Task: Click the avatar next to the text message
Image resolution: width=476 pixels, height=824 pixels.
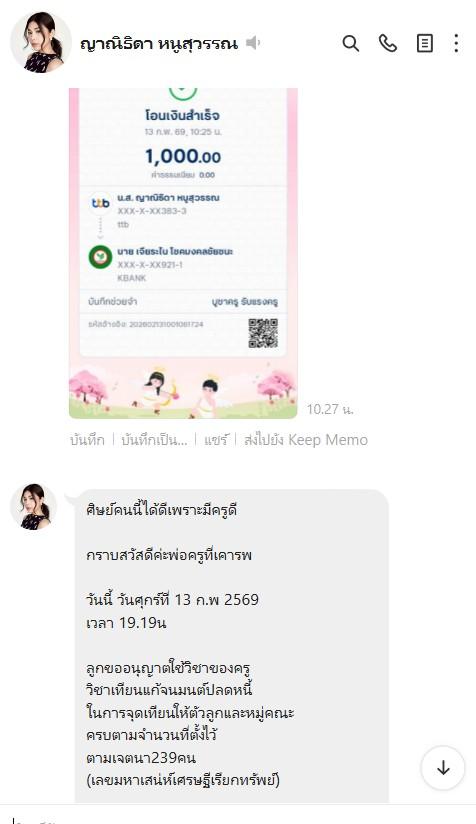Action: (x=34, y=507)
